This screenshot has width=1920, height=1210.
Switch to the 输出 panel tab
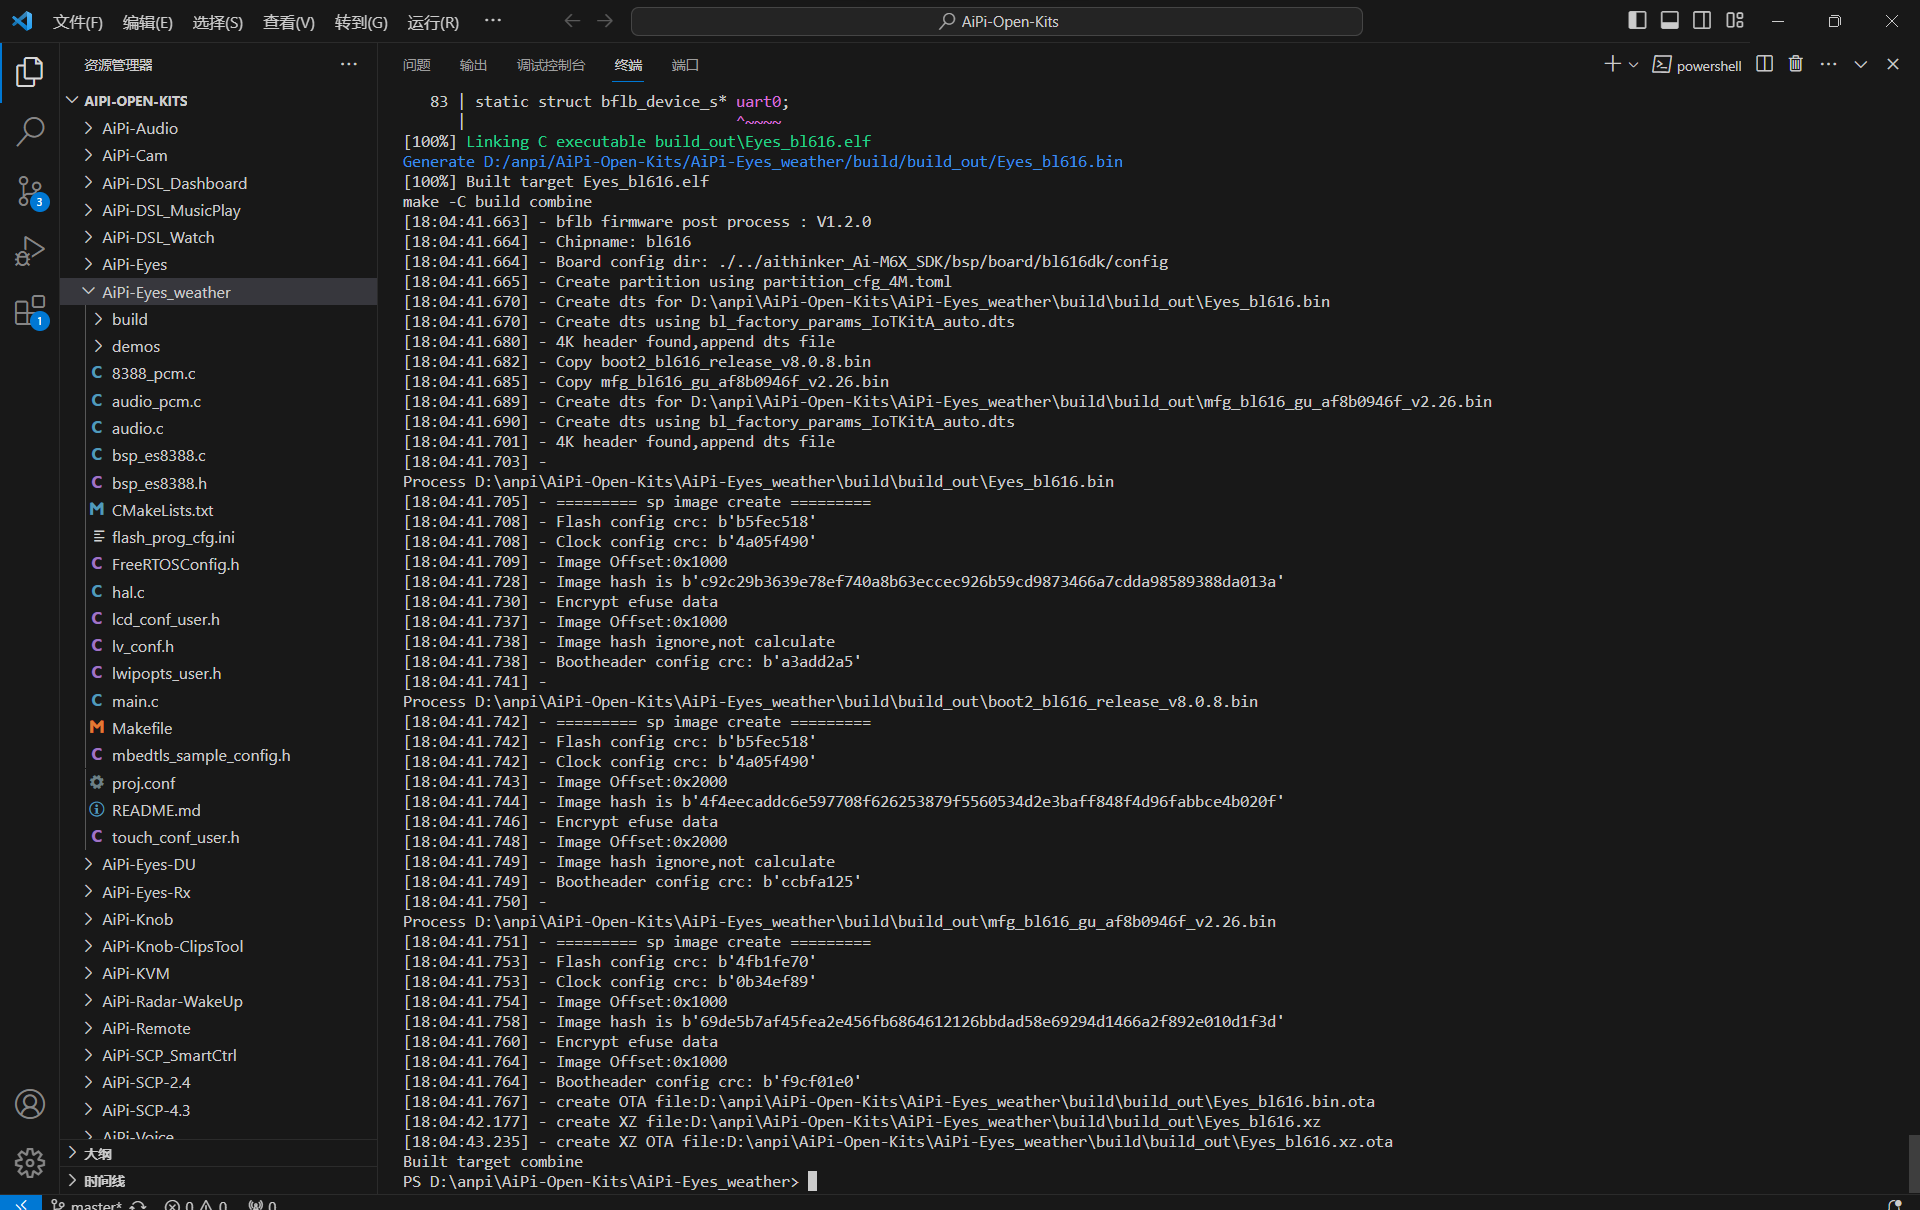[x=473, y=65]
